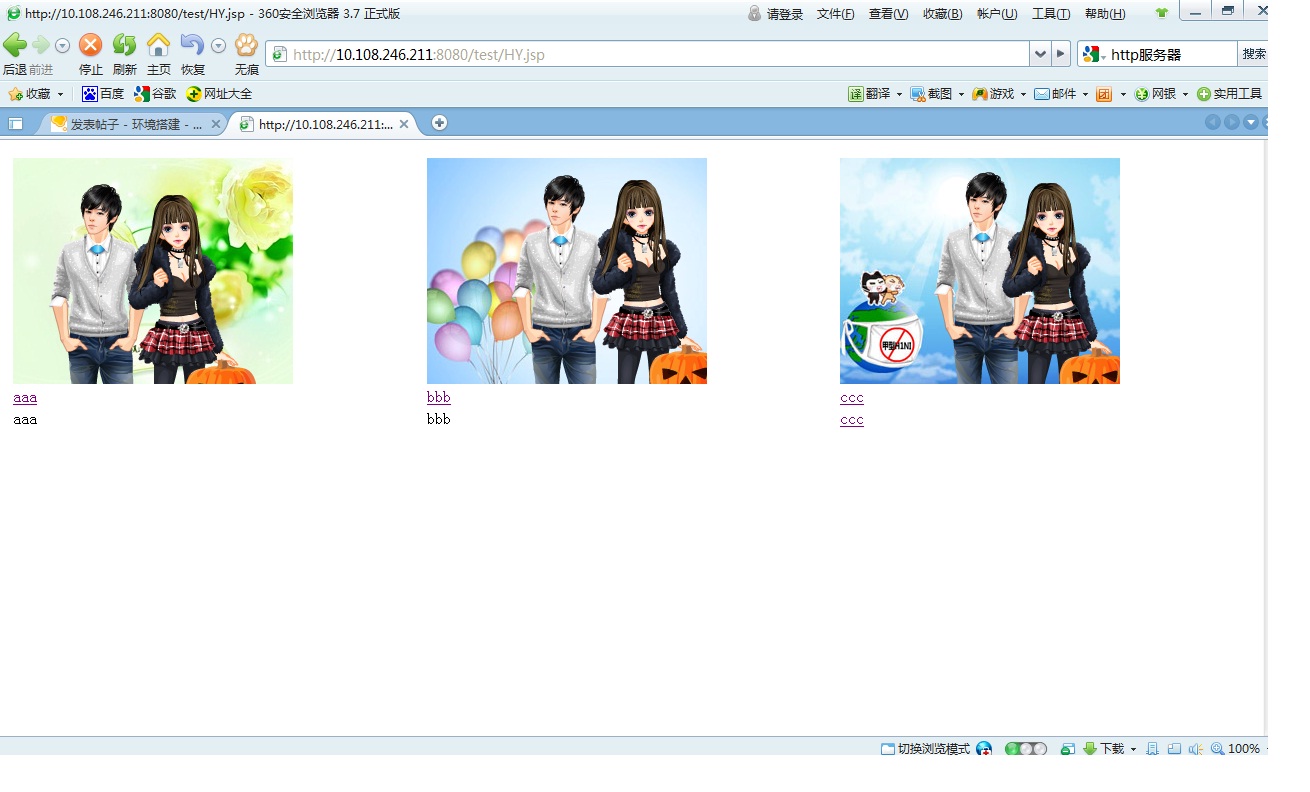Close the 发表帖子 tab
This screenshot has width=1310, height=792.
(215, 124)
